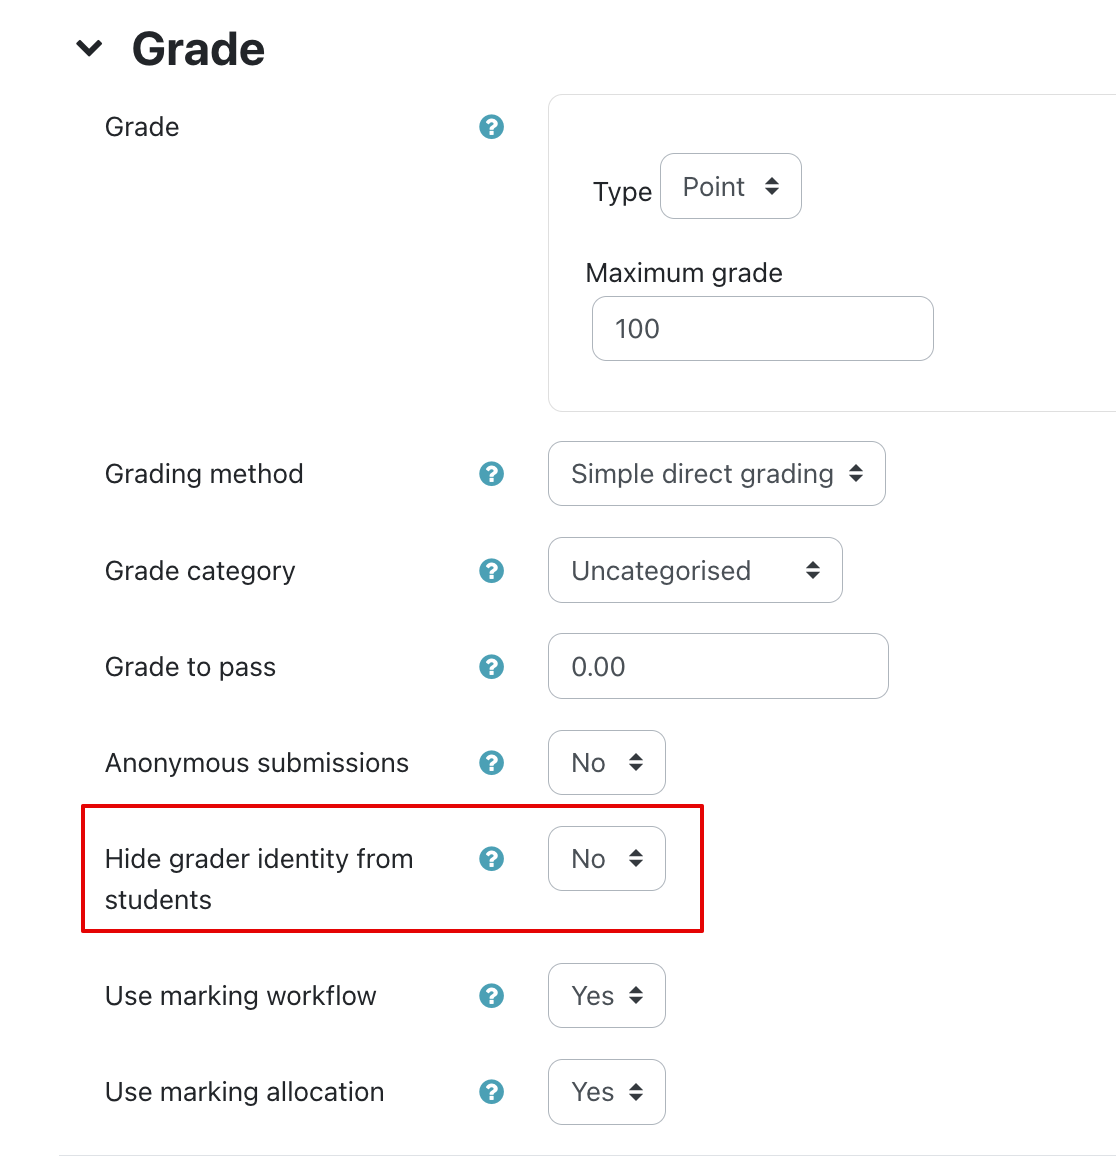Screen dimensions: 1116x1156
Task: Click the Grade section heading
Action: point(198,49)
